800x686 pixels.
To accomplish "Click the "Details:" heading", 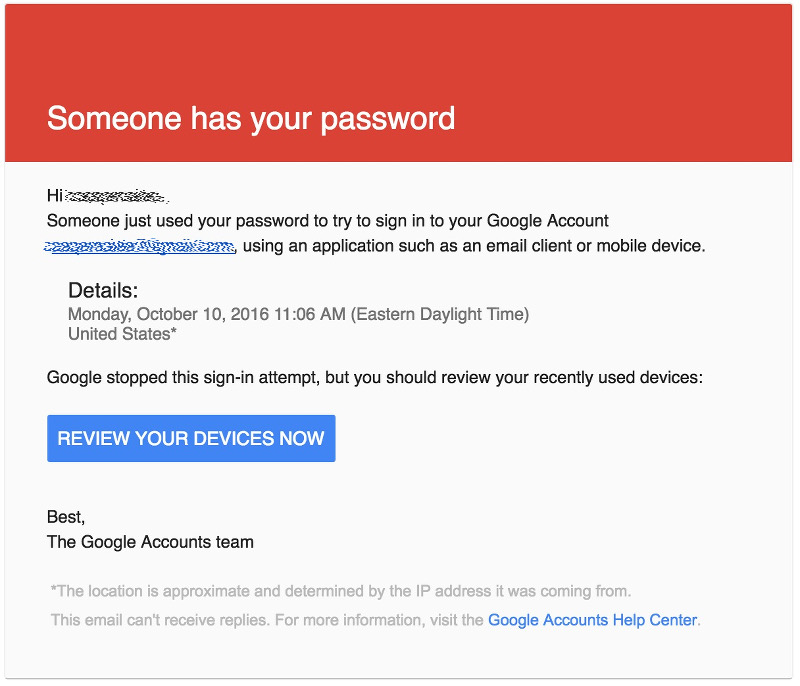I will 103,291.
